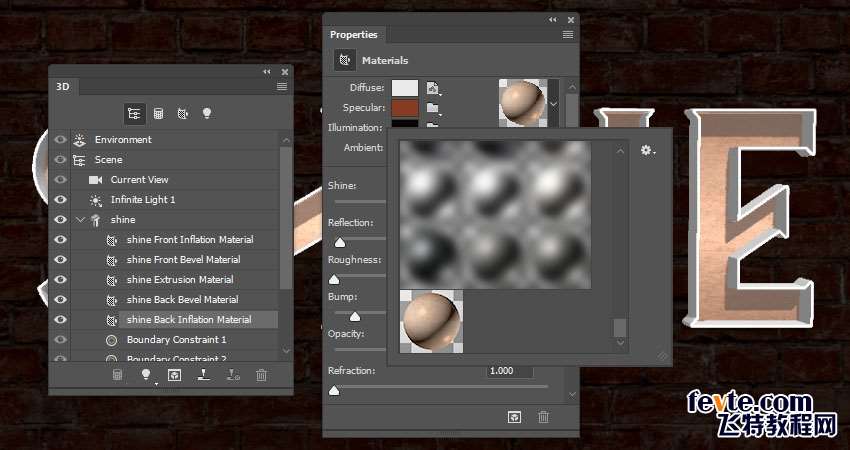
Task: Hide shine Back Bevel Material
Action: coord(60,300)
